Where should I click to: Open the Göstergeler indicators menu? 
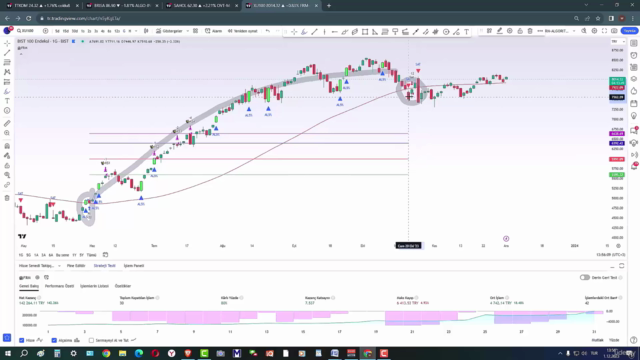(170, 31)
